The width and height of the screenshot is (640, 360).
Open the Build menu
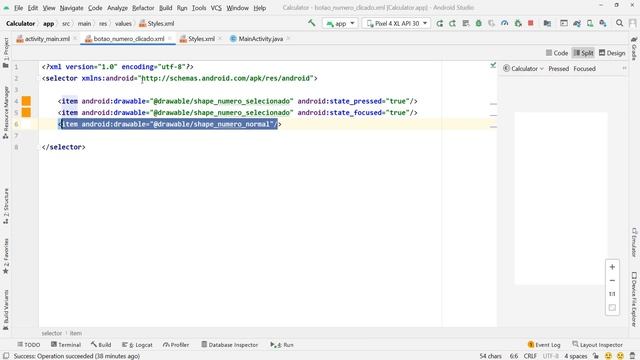[165, 8]
